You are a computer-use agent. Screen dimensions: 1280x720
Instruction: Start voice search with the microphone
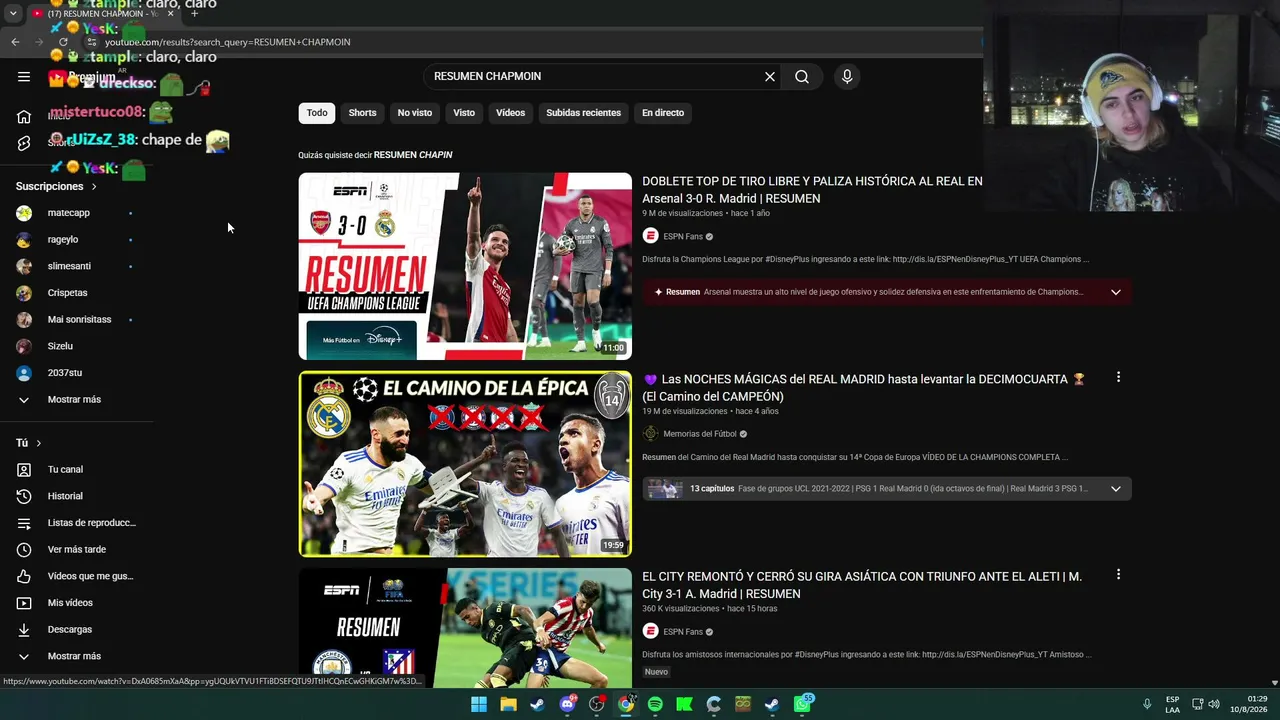pyautogui.click(x=847, y=77)
